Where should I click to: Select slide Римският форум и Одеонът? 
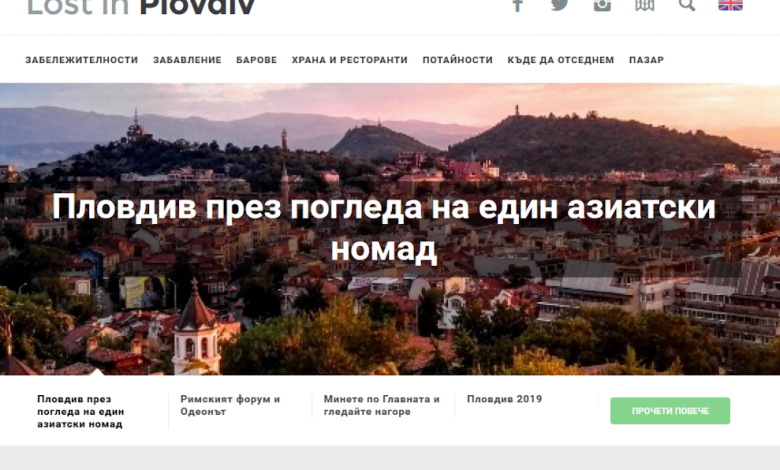tap(230, 405)
